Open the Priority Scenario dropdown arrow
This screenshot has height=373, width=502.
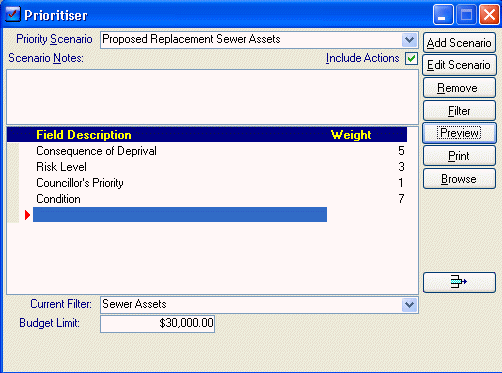point(409,40)
